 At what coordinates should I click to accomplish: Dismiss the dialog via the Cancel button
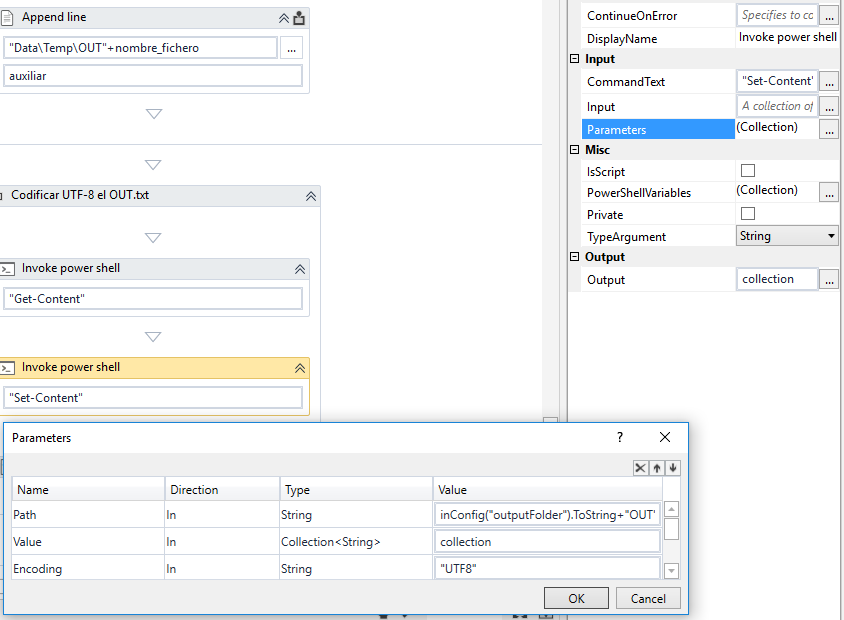[x=646, y=597]
